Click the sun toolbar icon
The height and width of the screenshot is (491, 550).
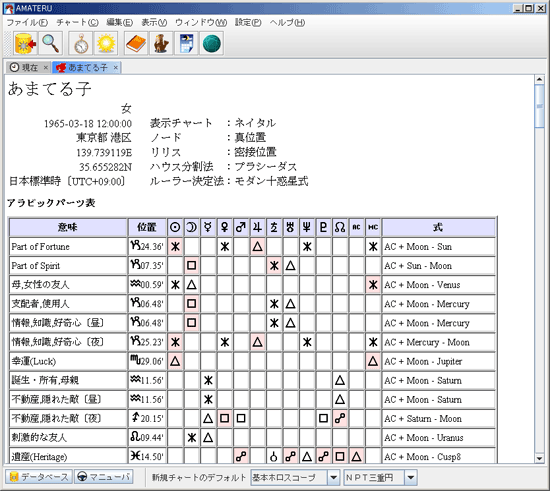106,43
